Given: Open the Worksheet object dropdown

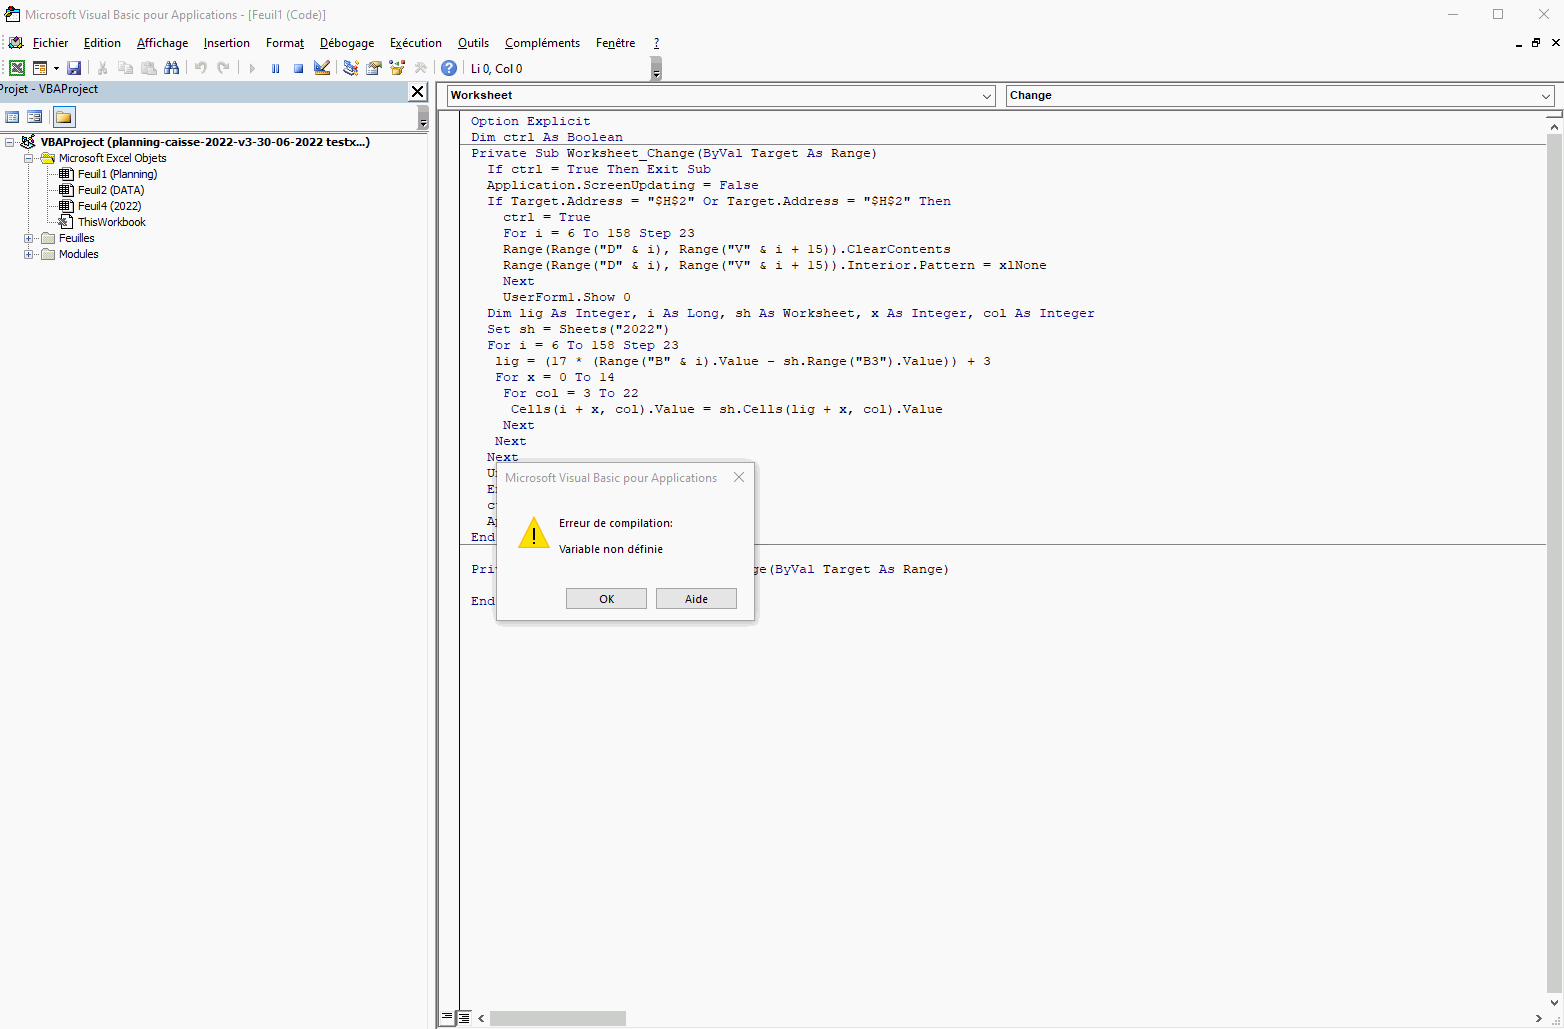Looking at the screenshot, I should pyautogui.click(x=986, y=96).
